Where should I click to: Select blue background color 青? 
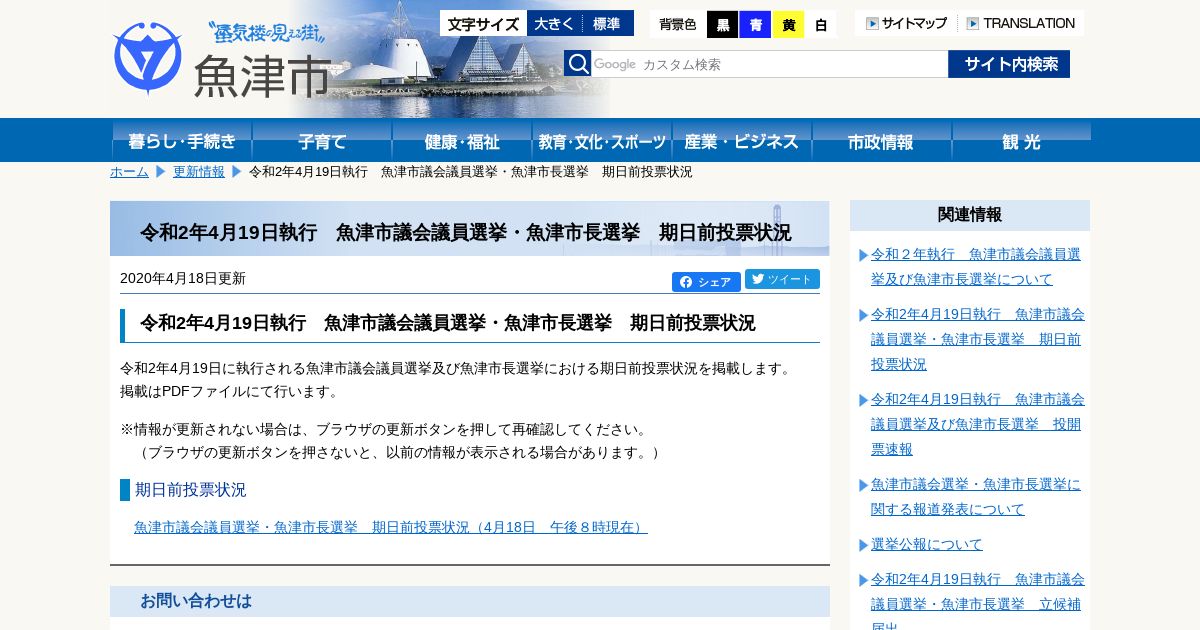(755, 25)
